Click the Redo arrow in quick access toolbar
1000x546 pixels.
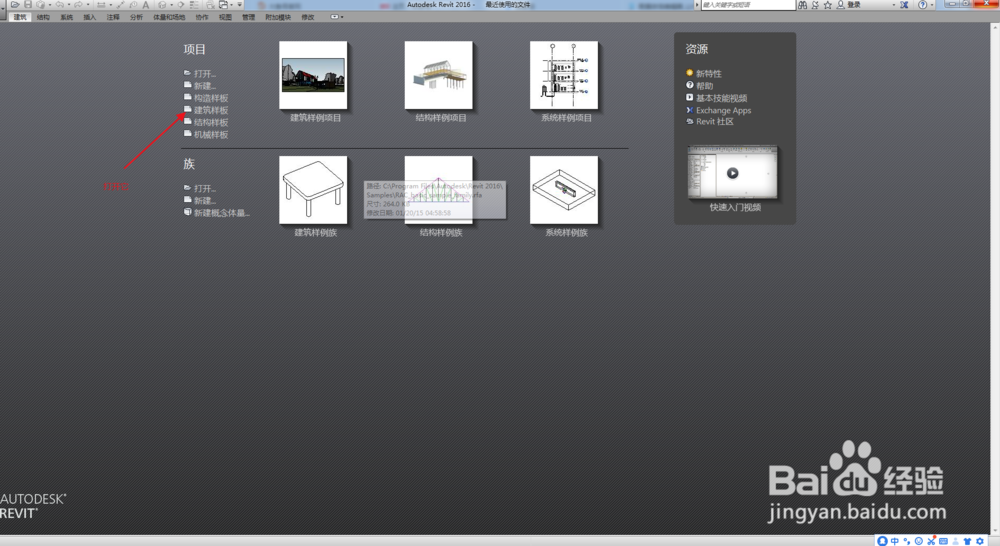pos(78,4)
